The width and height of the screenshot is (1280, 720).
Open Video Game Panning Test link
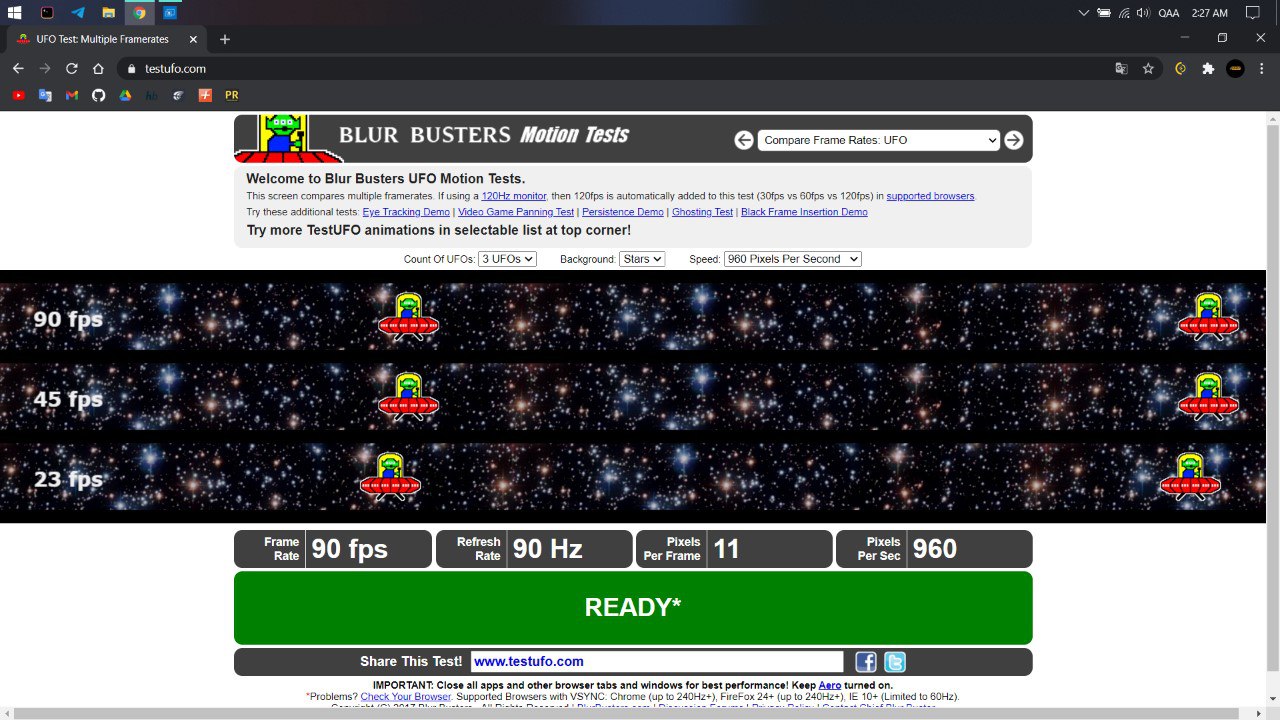[x=516, y=212]
